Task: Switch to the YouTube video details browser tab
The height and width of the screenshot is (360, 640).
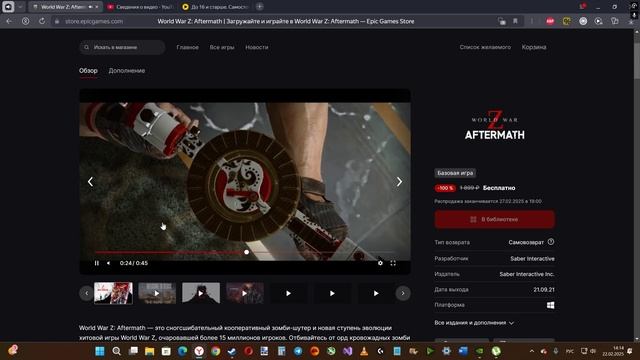Action: tap(140, 7)
